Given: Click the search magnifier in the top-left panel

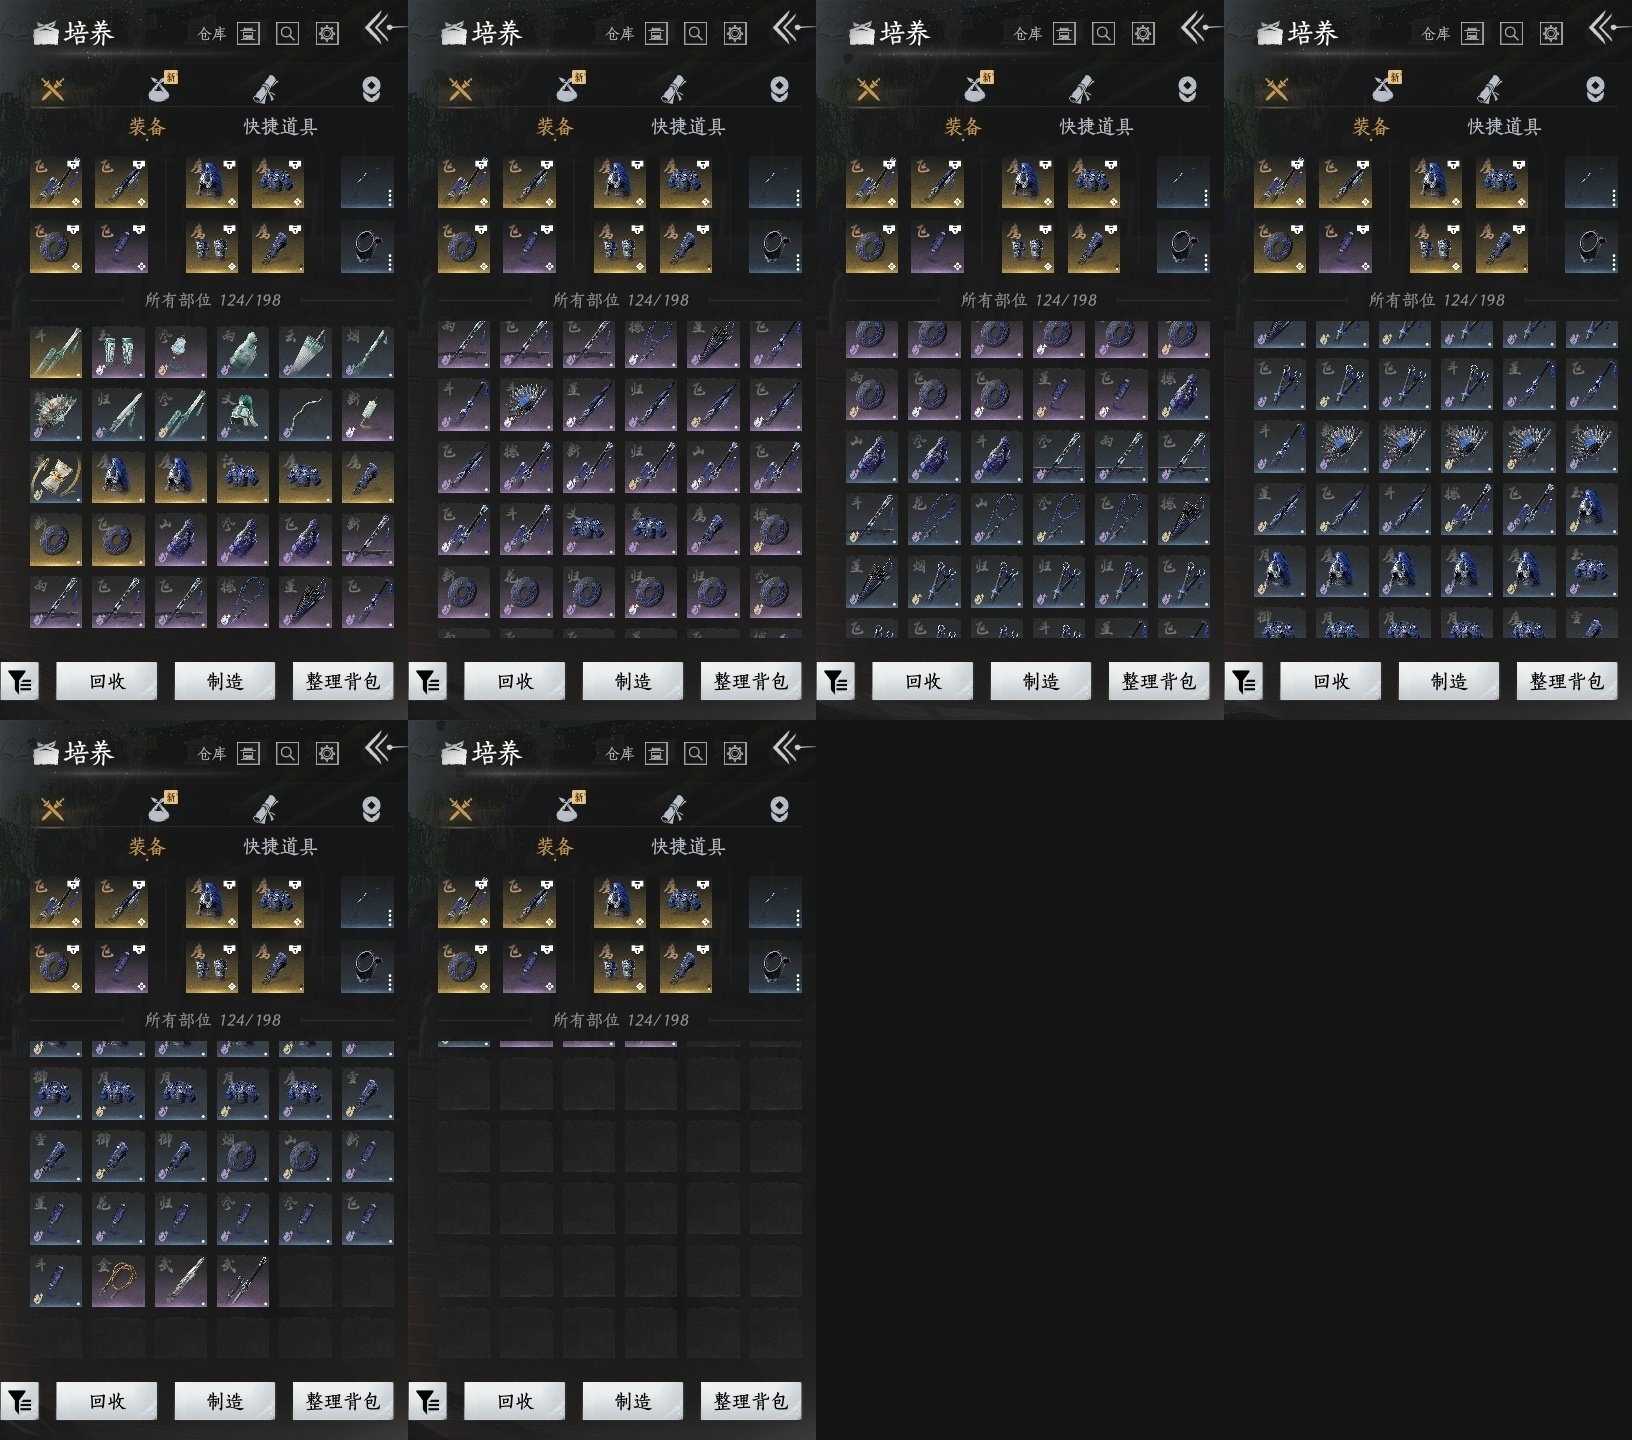Looking at the screenshot, I should point(287,34).
